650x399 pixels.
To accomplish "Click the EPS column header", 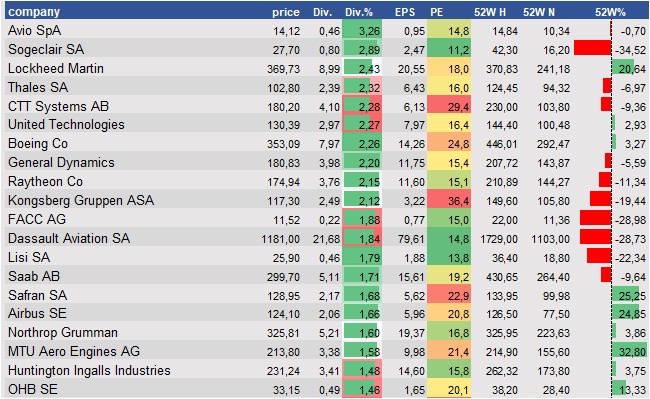I will click(405, 12).
